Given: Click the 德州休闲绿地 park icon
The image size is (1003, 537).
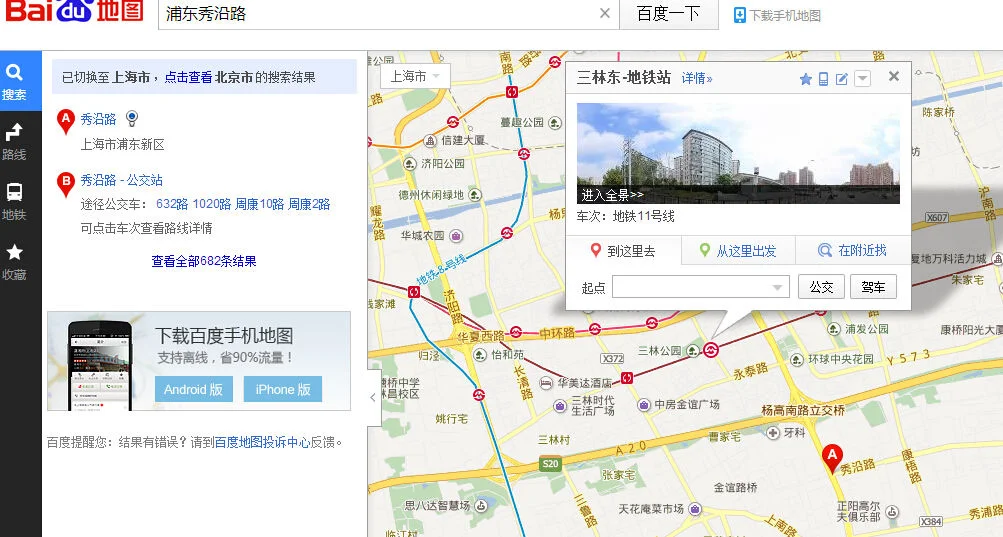Looking at the screenshot, I should coord(475,195).
